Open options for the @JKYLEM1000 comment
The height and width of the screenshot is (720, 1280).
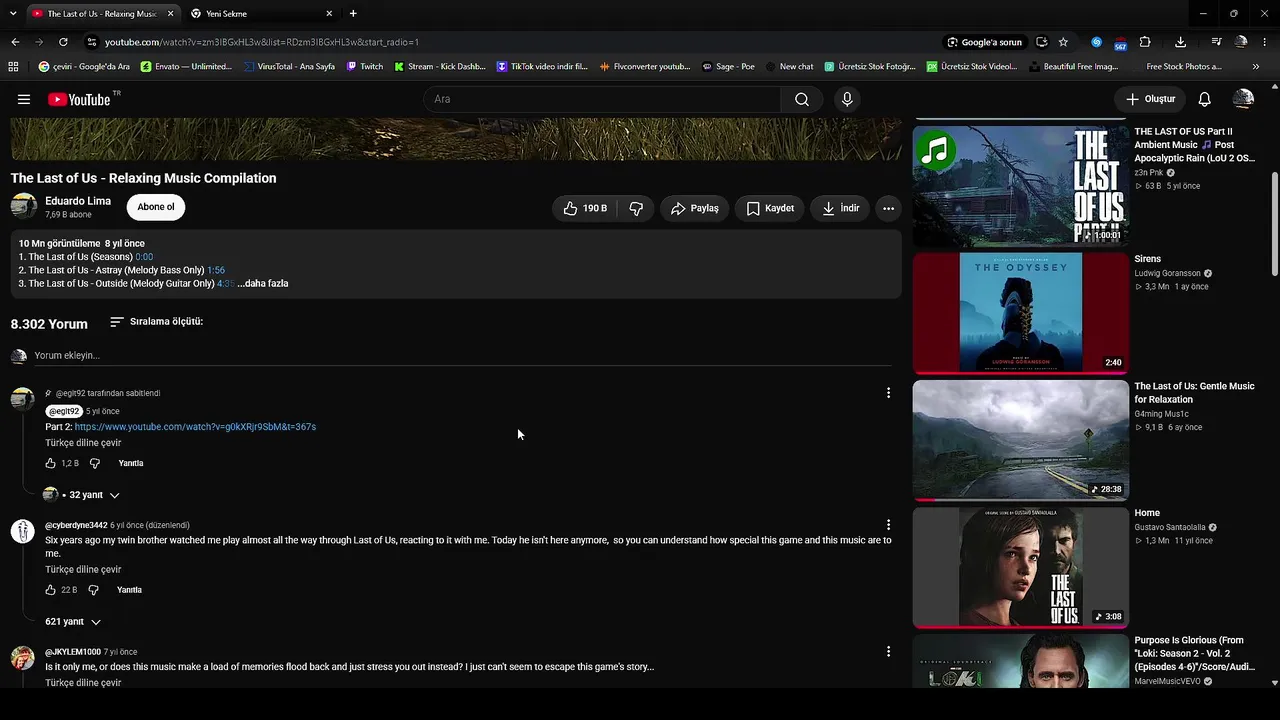pyautogui.click(x=888, y=652)
